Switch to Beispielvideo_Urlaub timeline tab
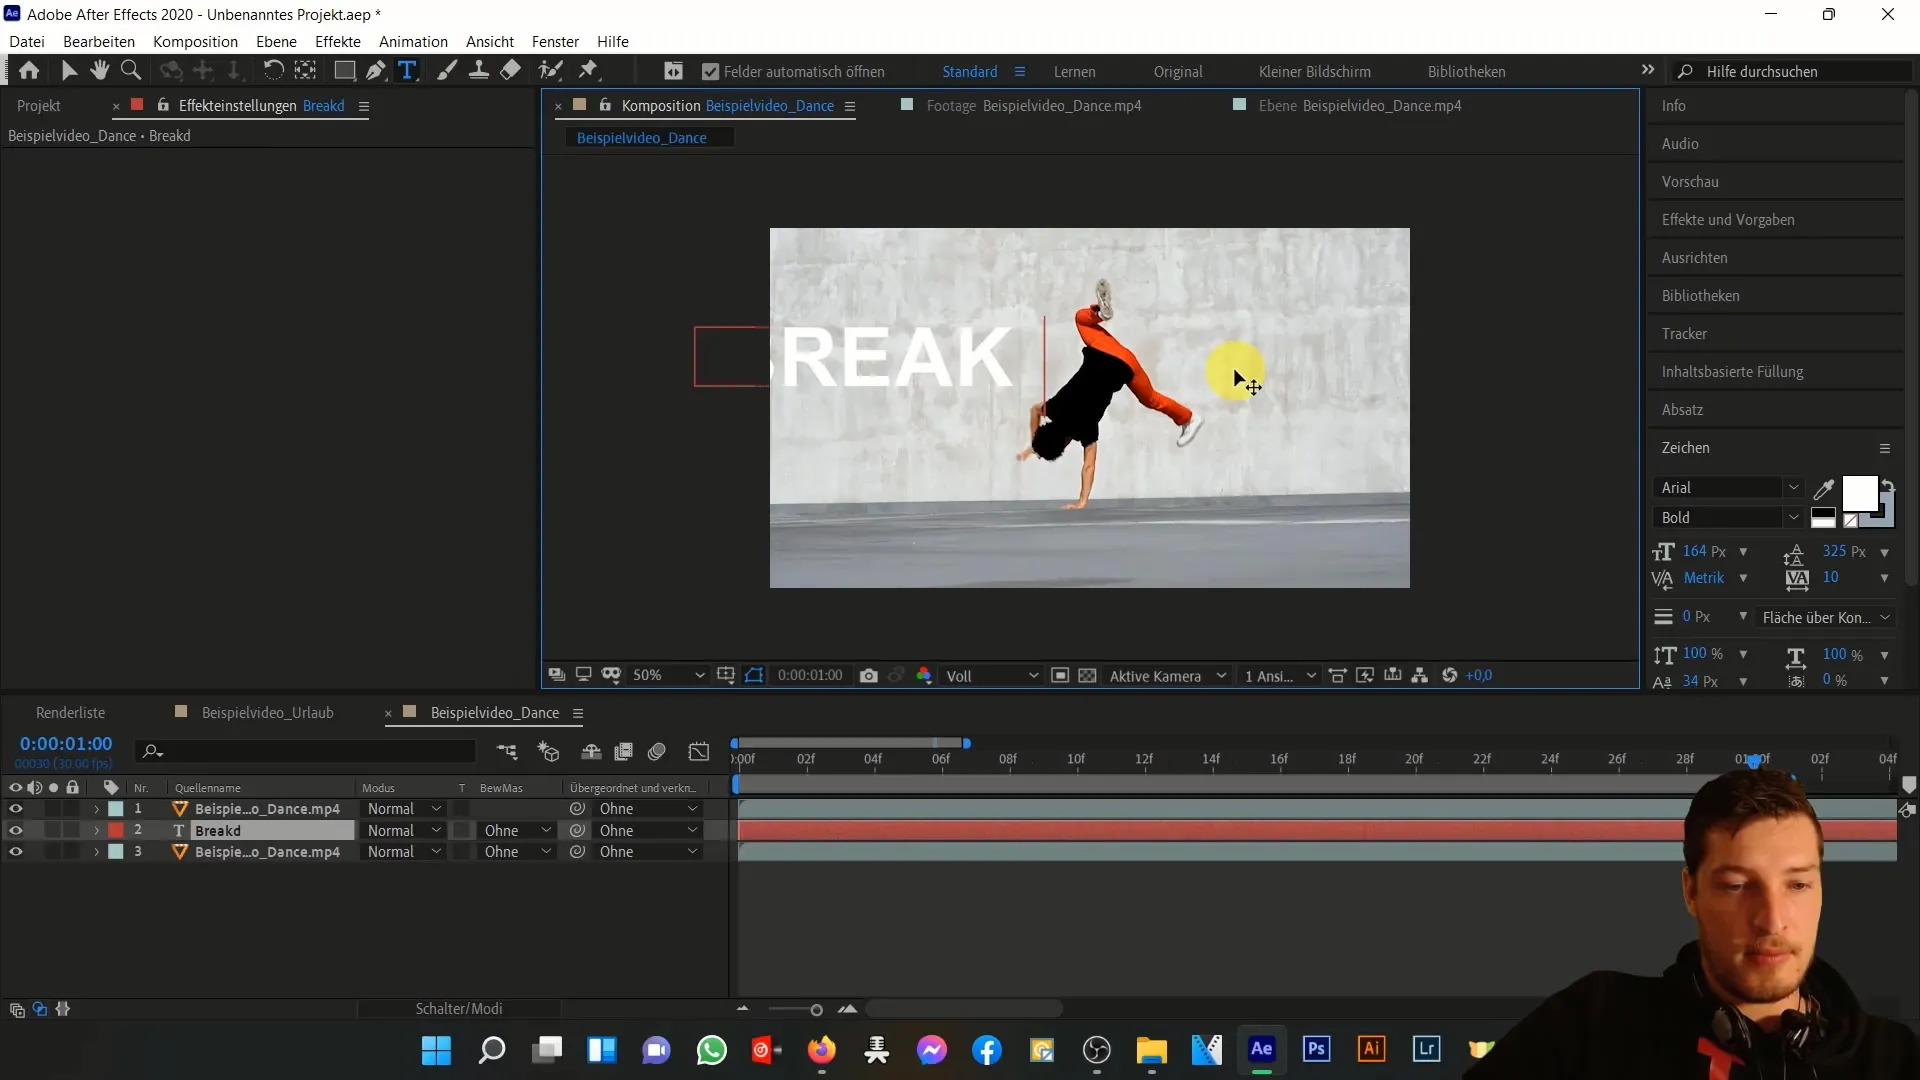This screenshot has width=1920, height=1080. tap(267, 713)
